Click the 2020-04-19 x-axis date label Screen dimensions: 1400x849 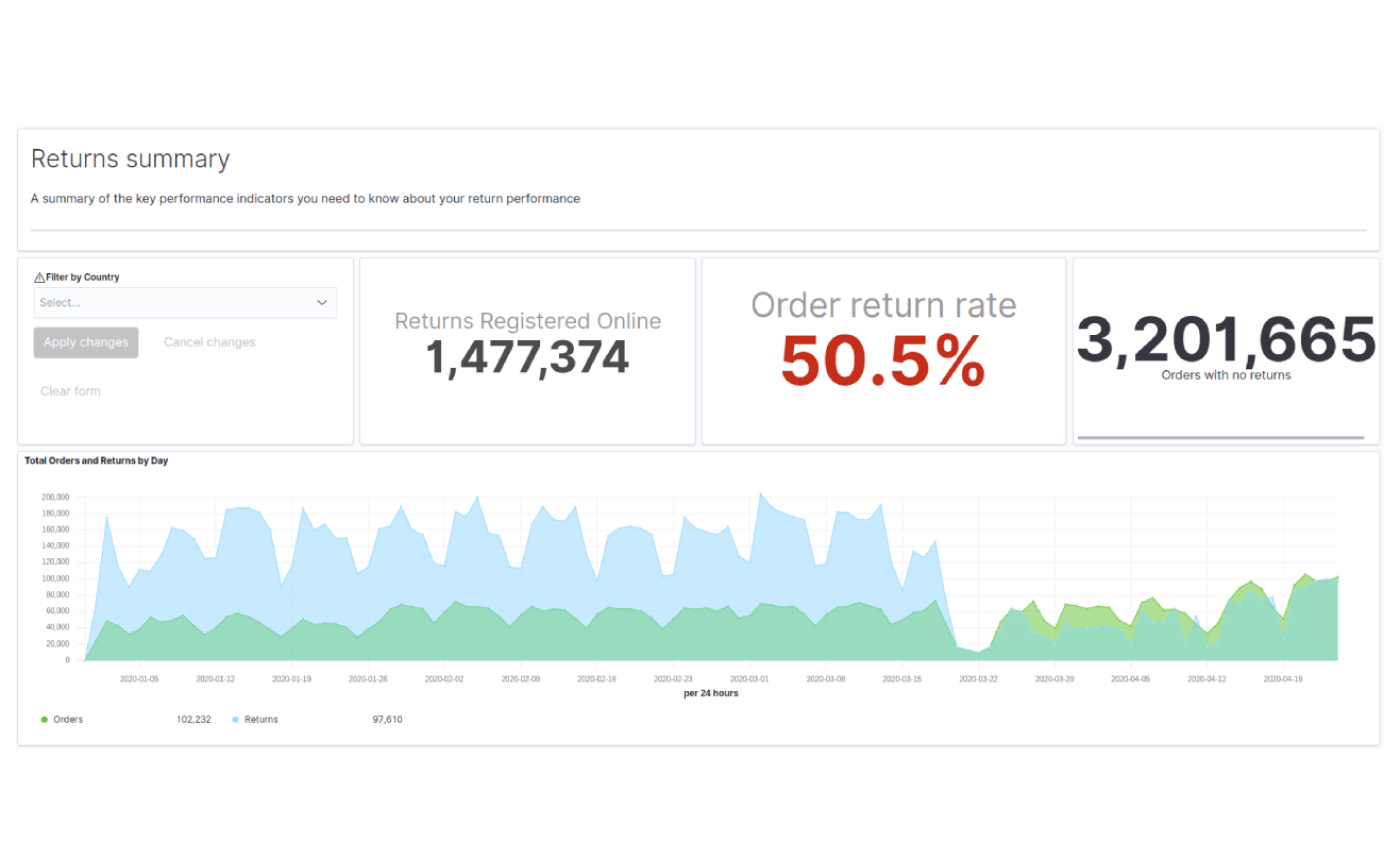(1283, 678)
